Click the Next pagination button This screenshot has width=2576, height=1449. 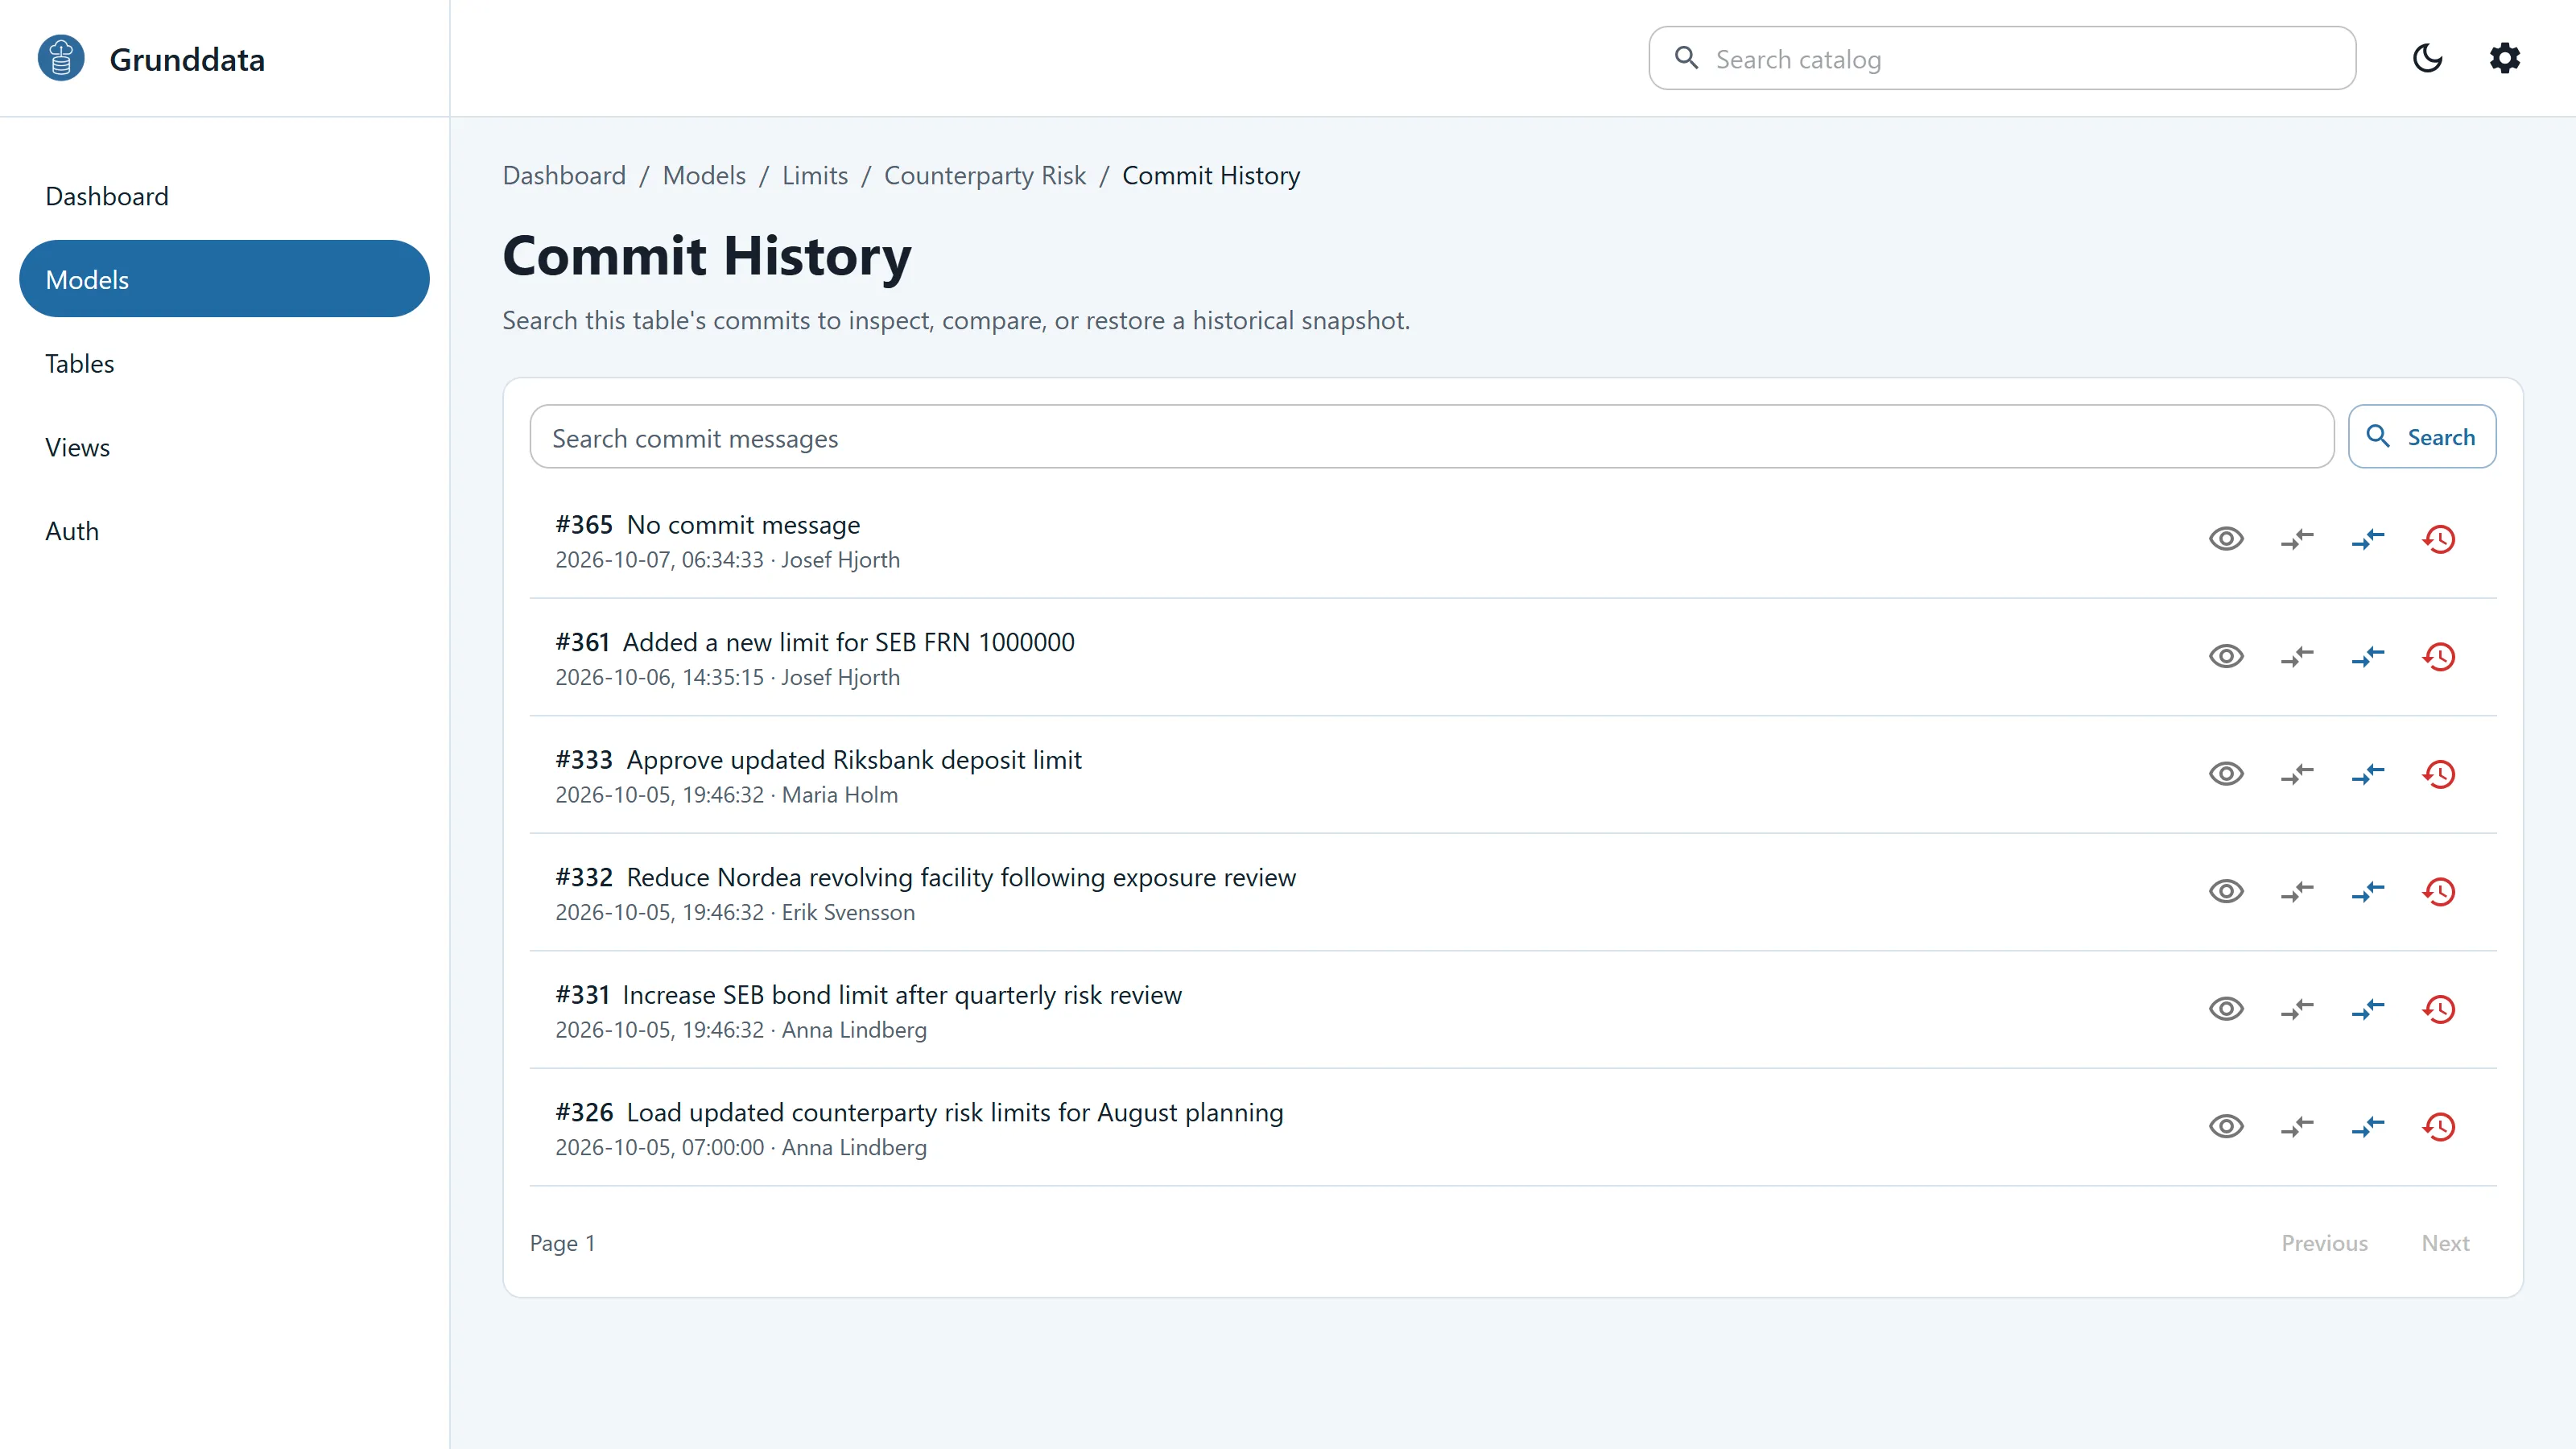(2445, 1243)
